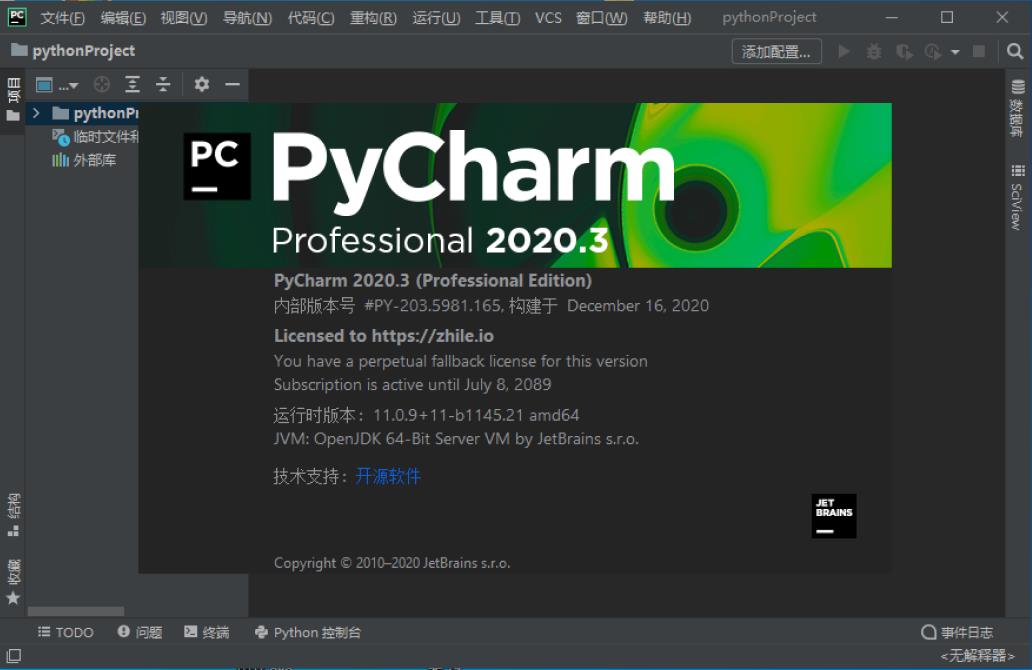Open the 文件(F) menu
The width and height of the screenshot is (1032, 670).
[63, 18]
